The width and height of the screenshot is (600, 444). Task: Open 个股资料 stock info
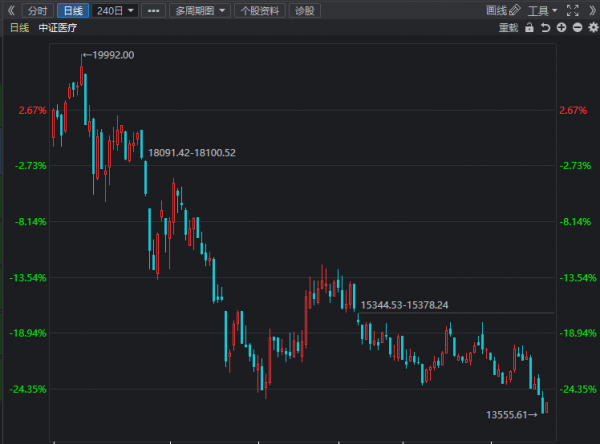[x=260, y=10]
